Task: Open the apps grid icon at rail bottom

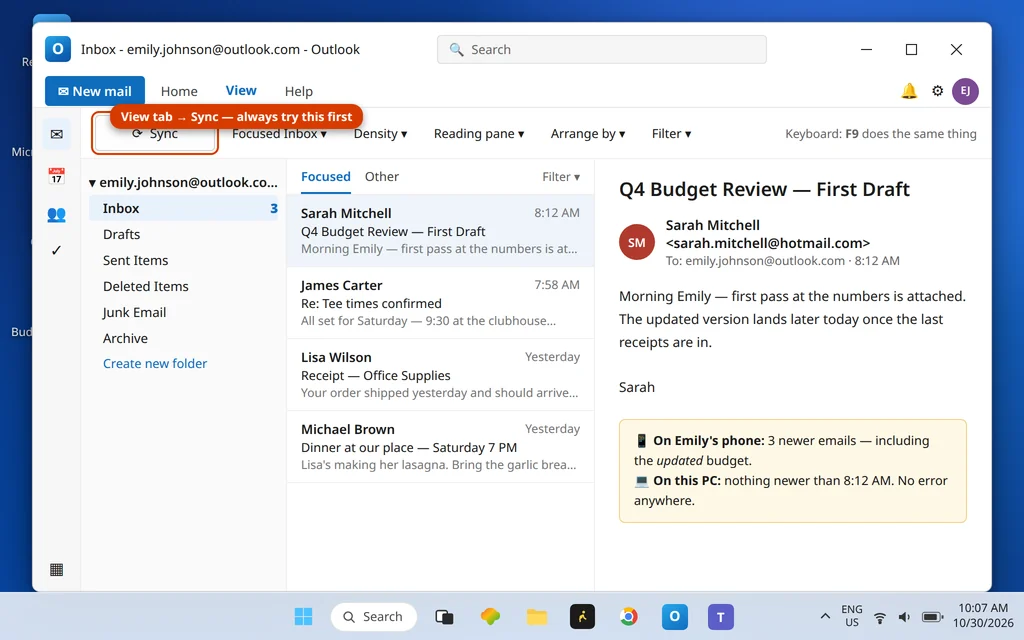Action: click(x=57, y=569)
